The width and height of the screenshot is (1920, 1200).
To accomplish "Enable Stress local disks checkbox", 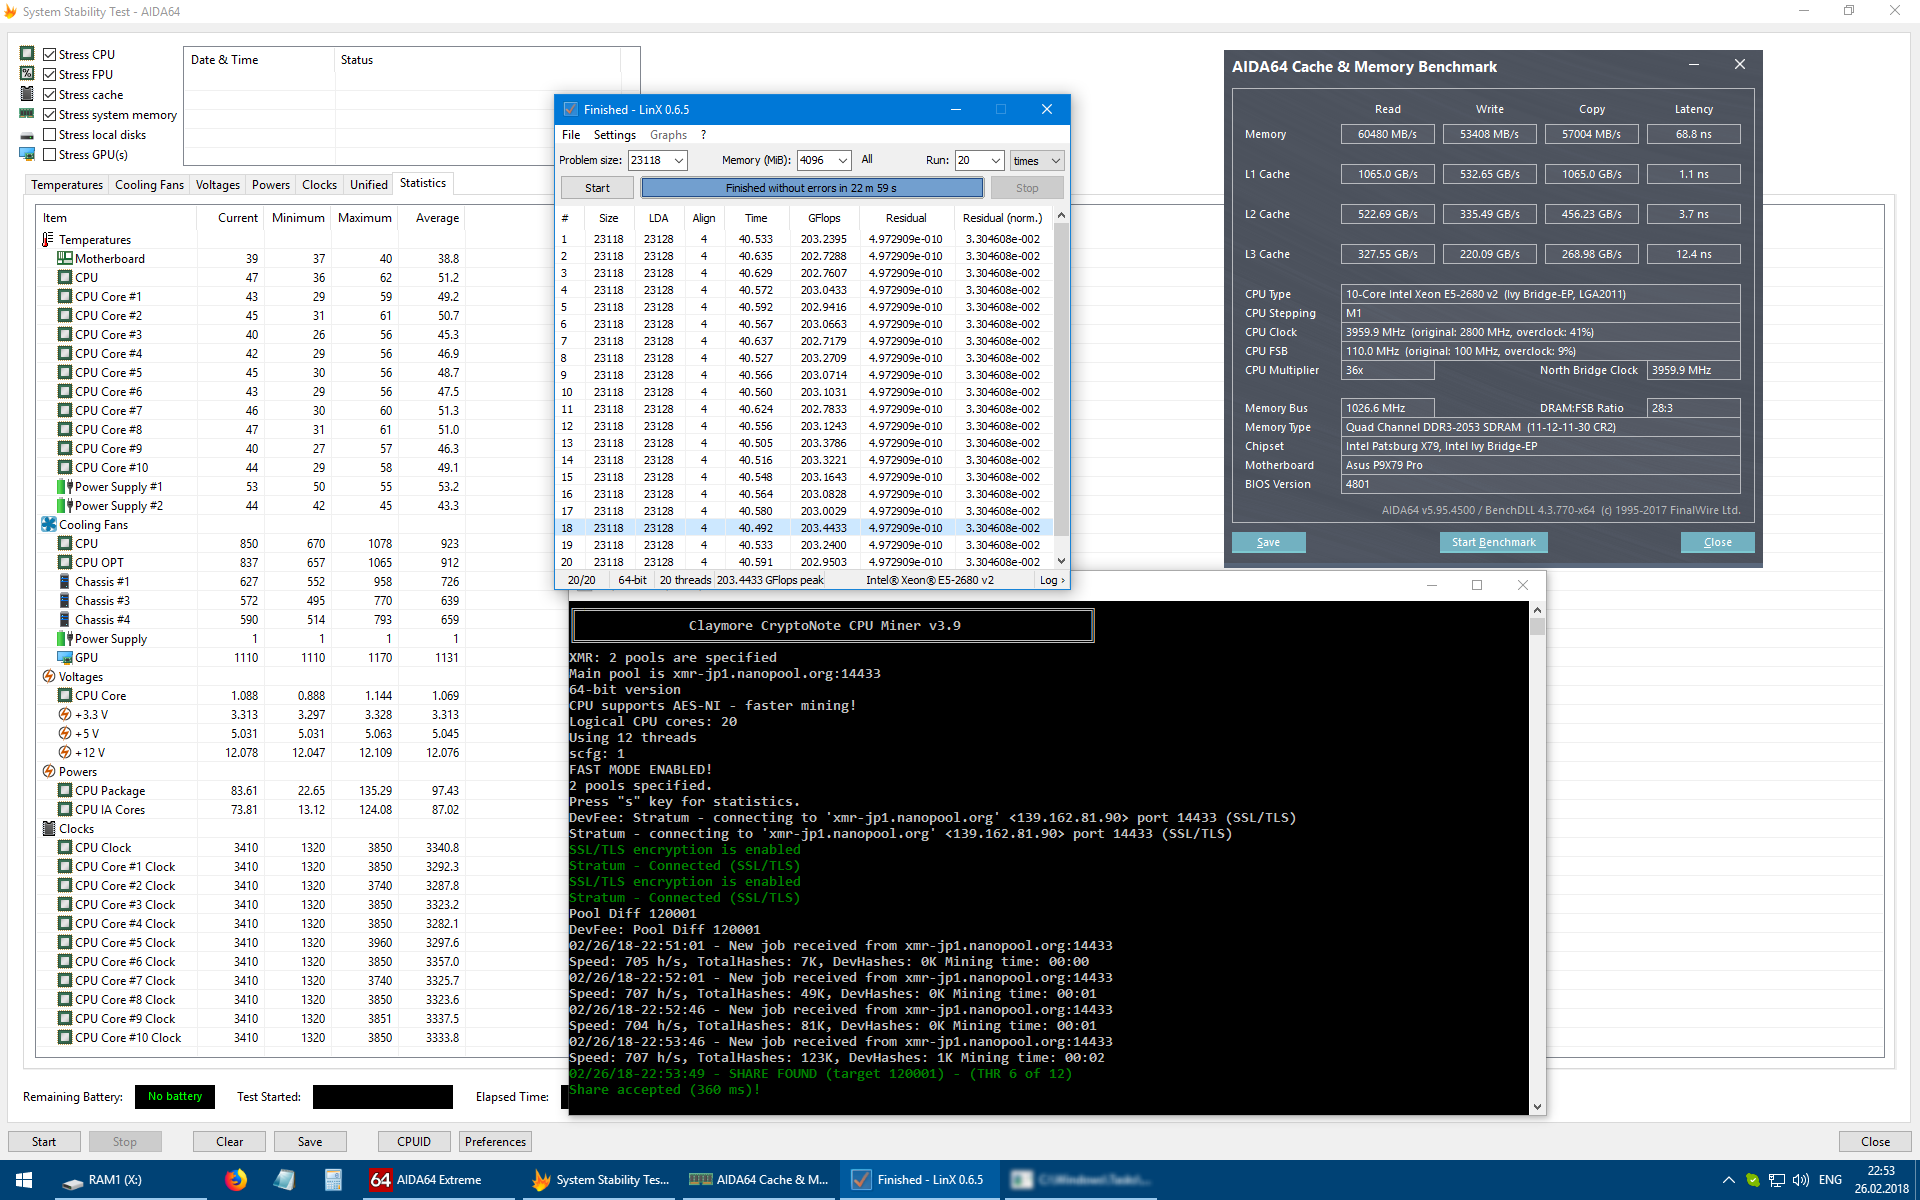I will 49,135.
